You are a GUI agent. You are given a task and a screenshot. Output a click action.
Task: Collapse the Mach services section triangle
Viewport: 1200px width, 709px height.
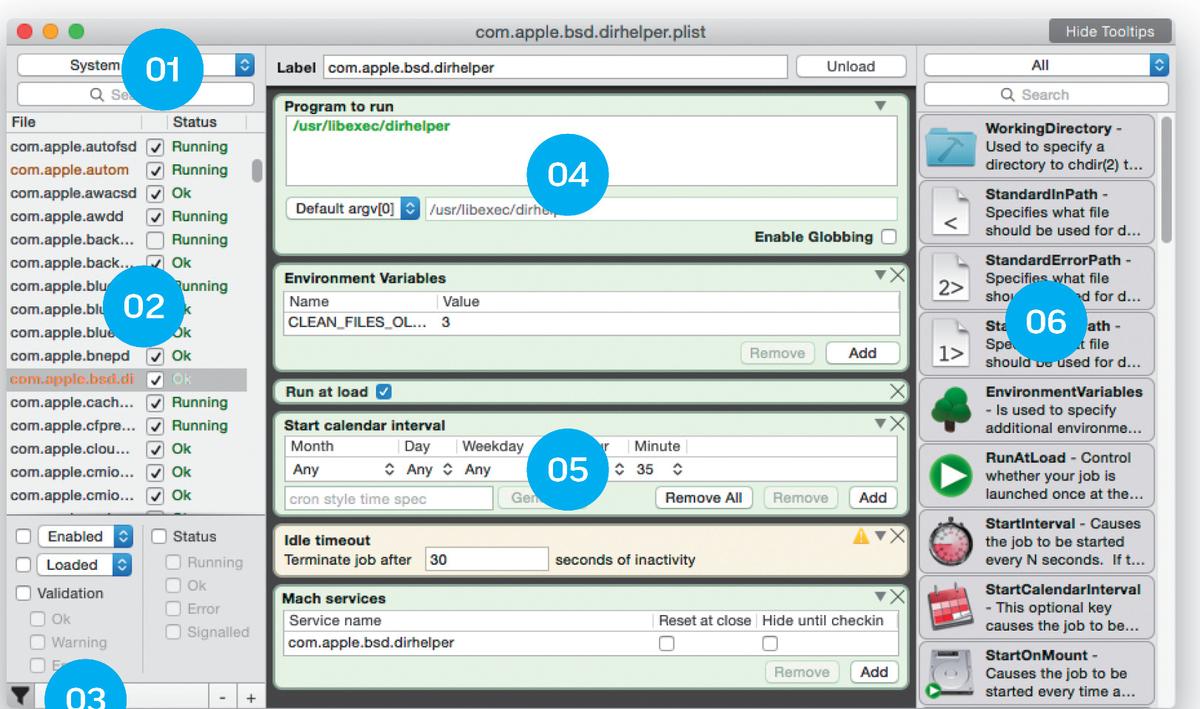tap(880, 597)
